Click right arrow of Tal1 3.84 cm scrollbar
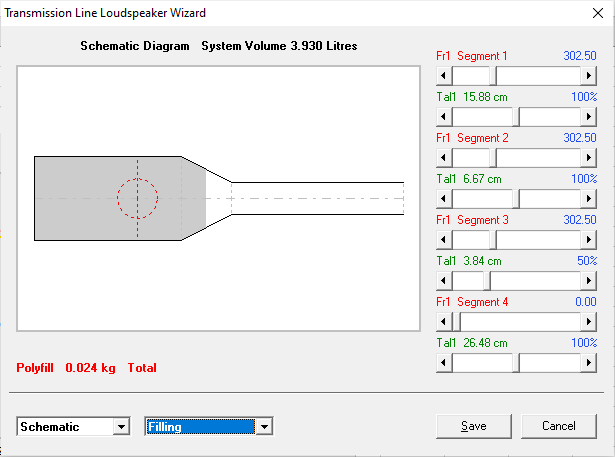 click(x=588, y=280)
